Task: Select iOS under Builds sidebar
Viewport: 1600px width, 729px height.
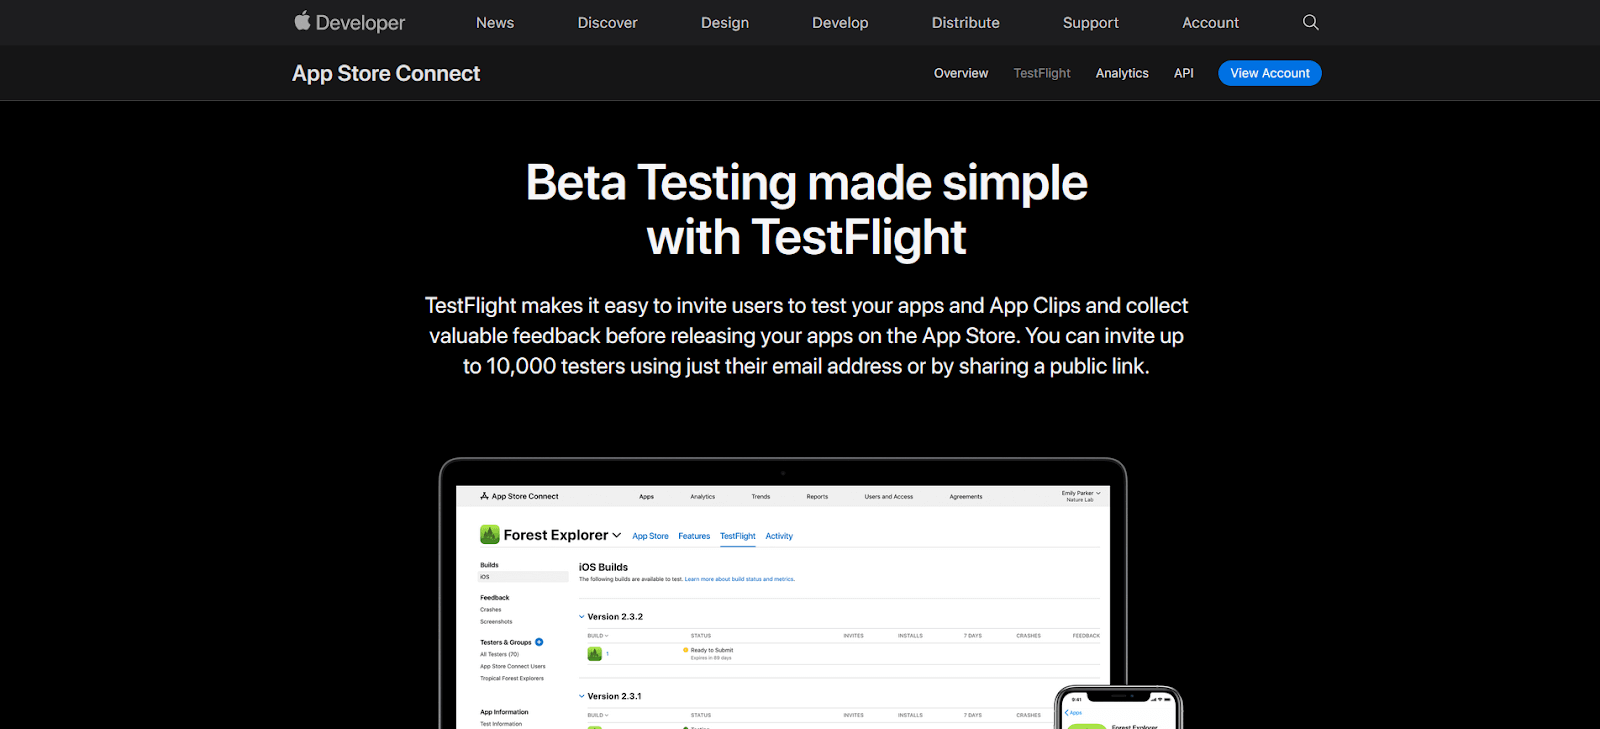Action: (523, 577)
